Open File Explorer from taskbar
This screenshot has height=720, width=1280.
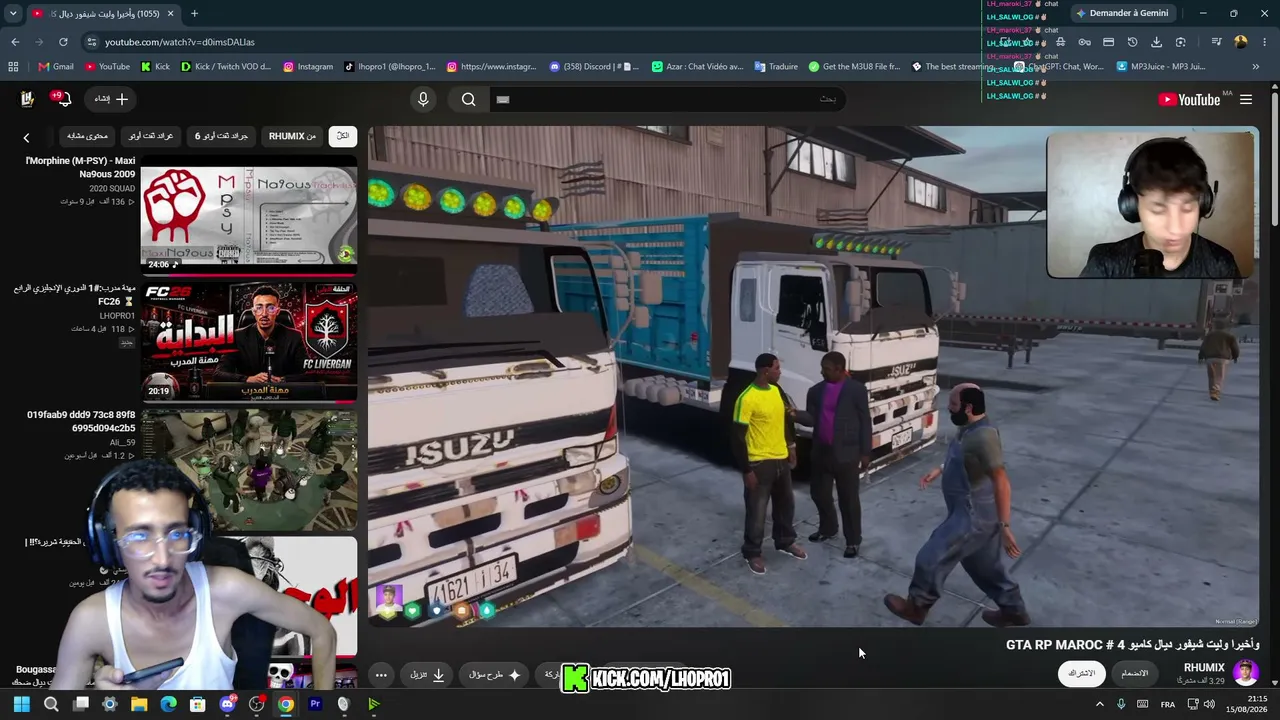[139, 704]
